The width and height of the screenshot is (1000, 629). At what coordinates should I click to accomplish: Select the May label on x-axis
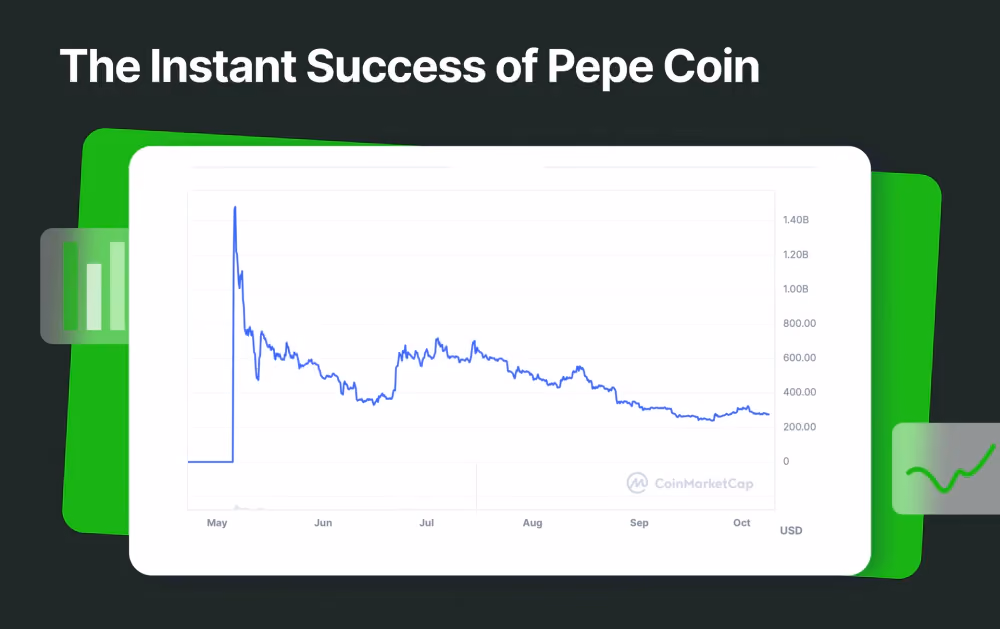217,522
